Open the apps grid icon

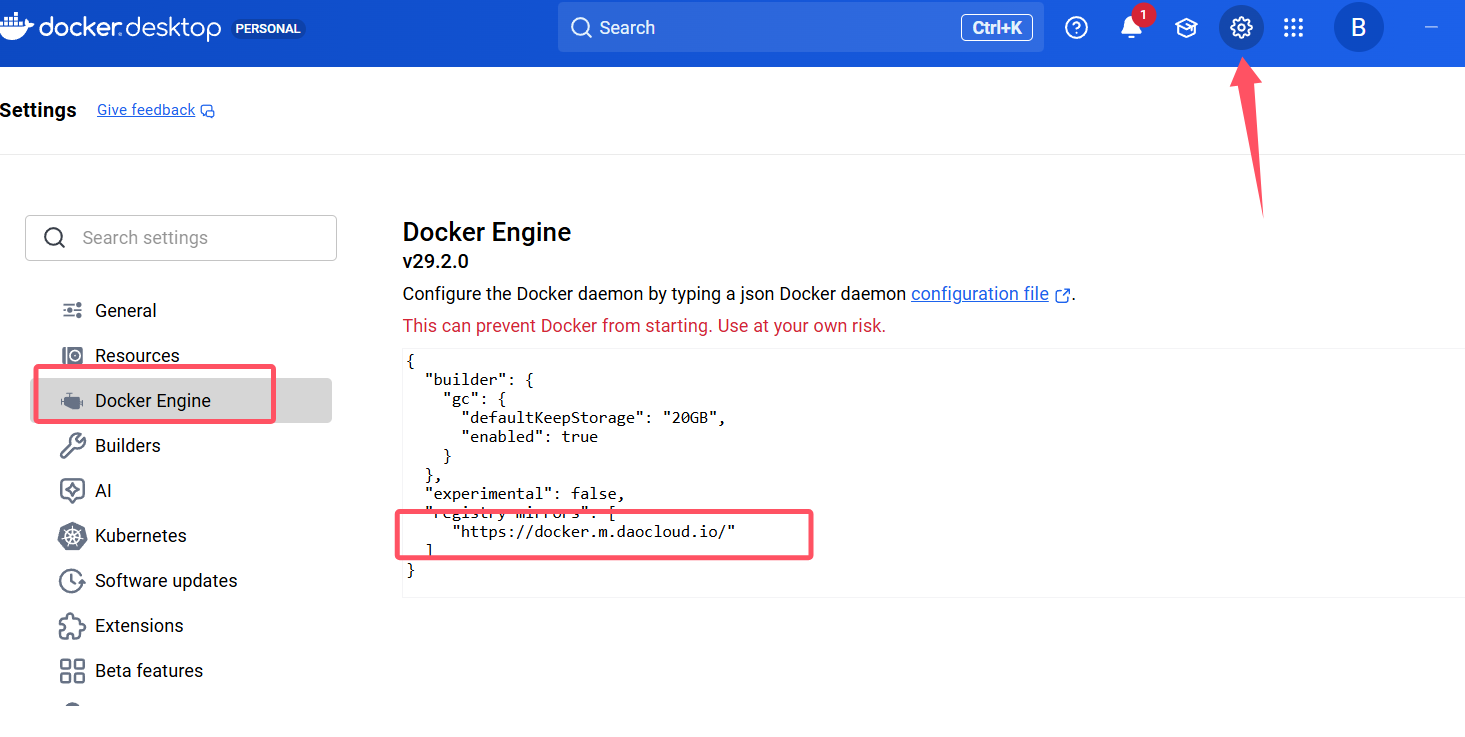1294,28
